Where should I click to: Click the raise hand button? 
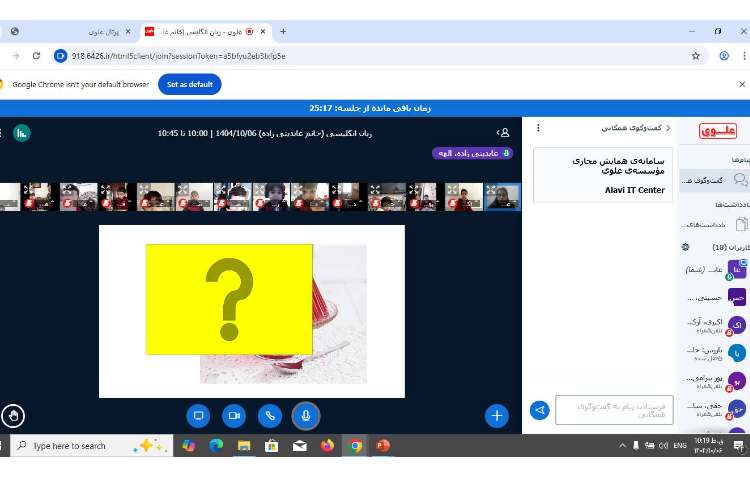click(x=14, y=415)
